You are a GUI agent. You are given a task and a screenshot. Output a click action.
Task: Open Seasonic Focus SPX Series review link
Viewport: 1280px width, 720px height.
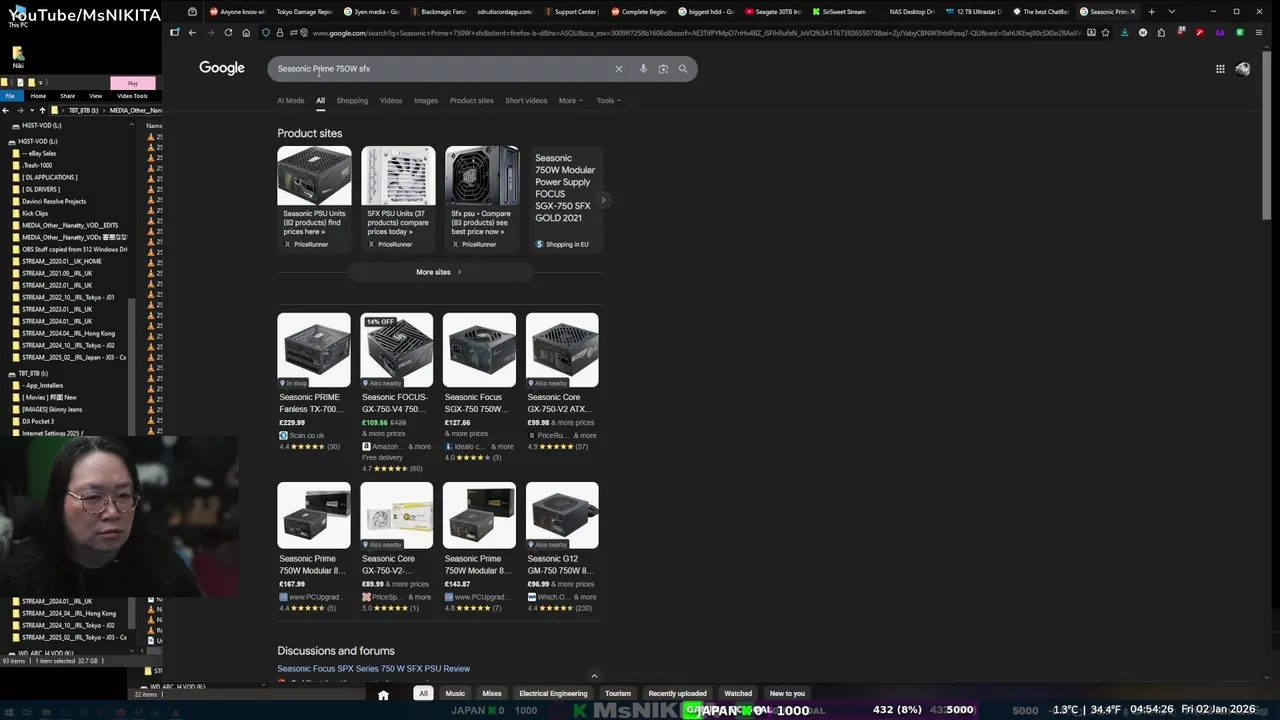point(373,668)
